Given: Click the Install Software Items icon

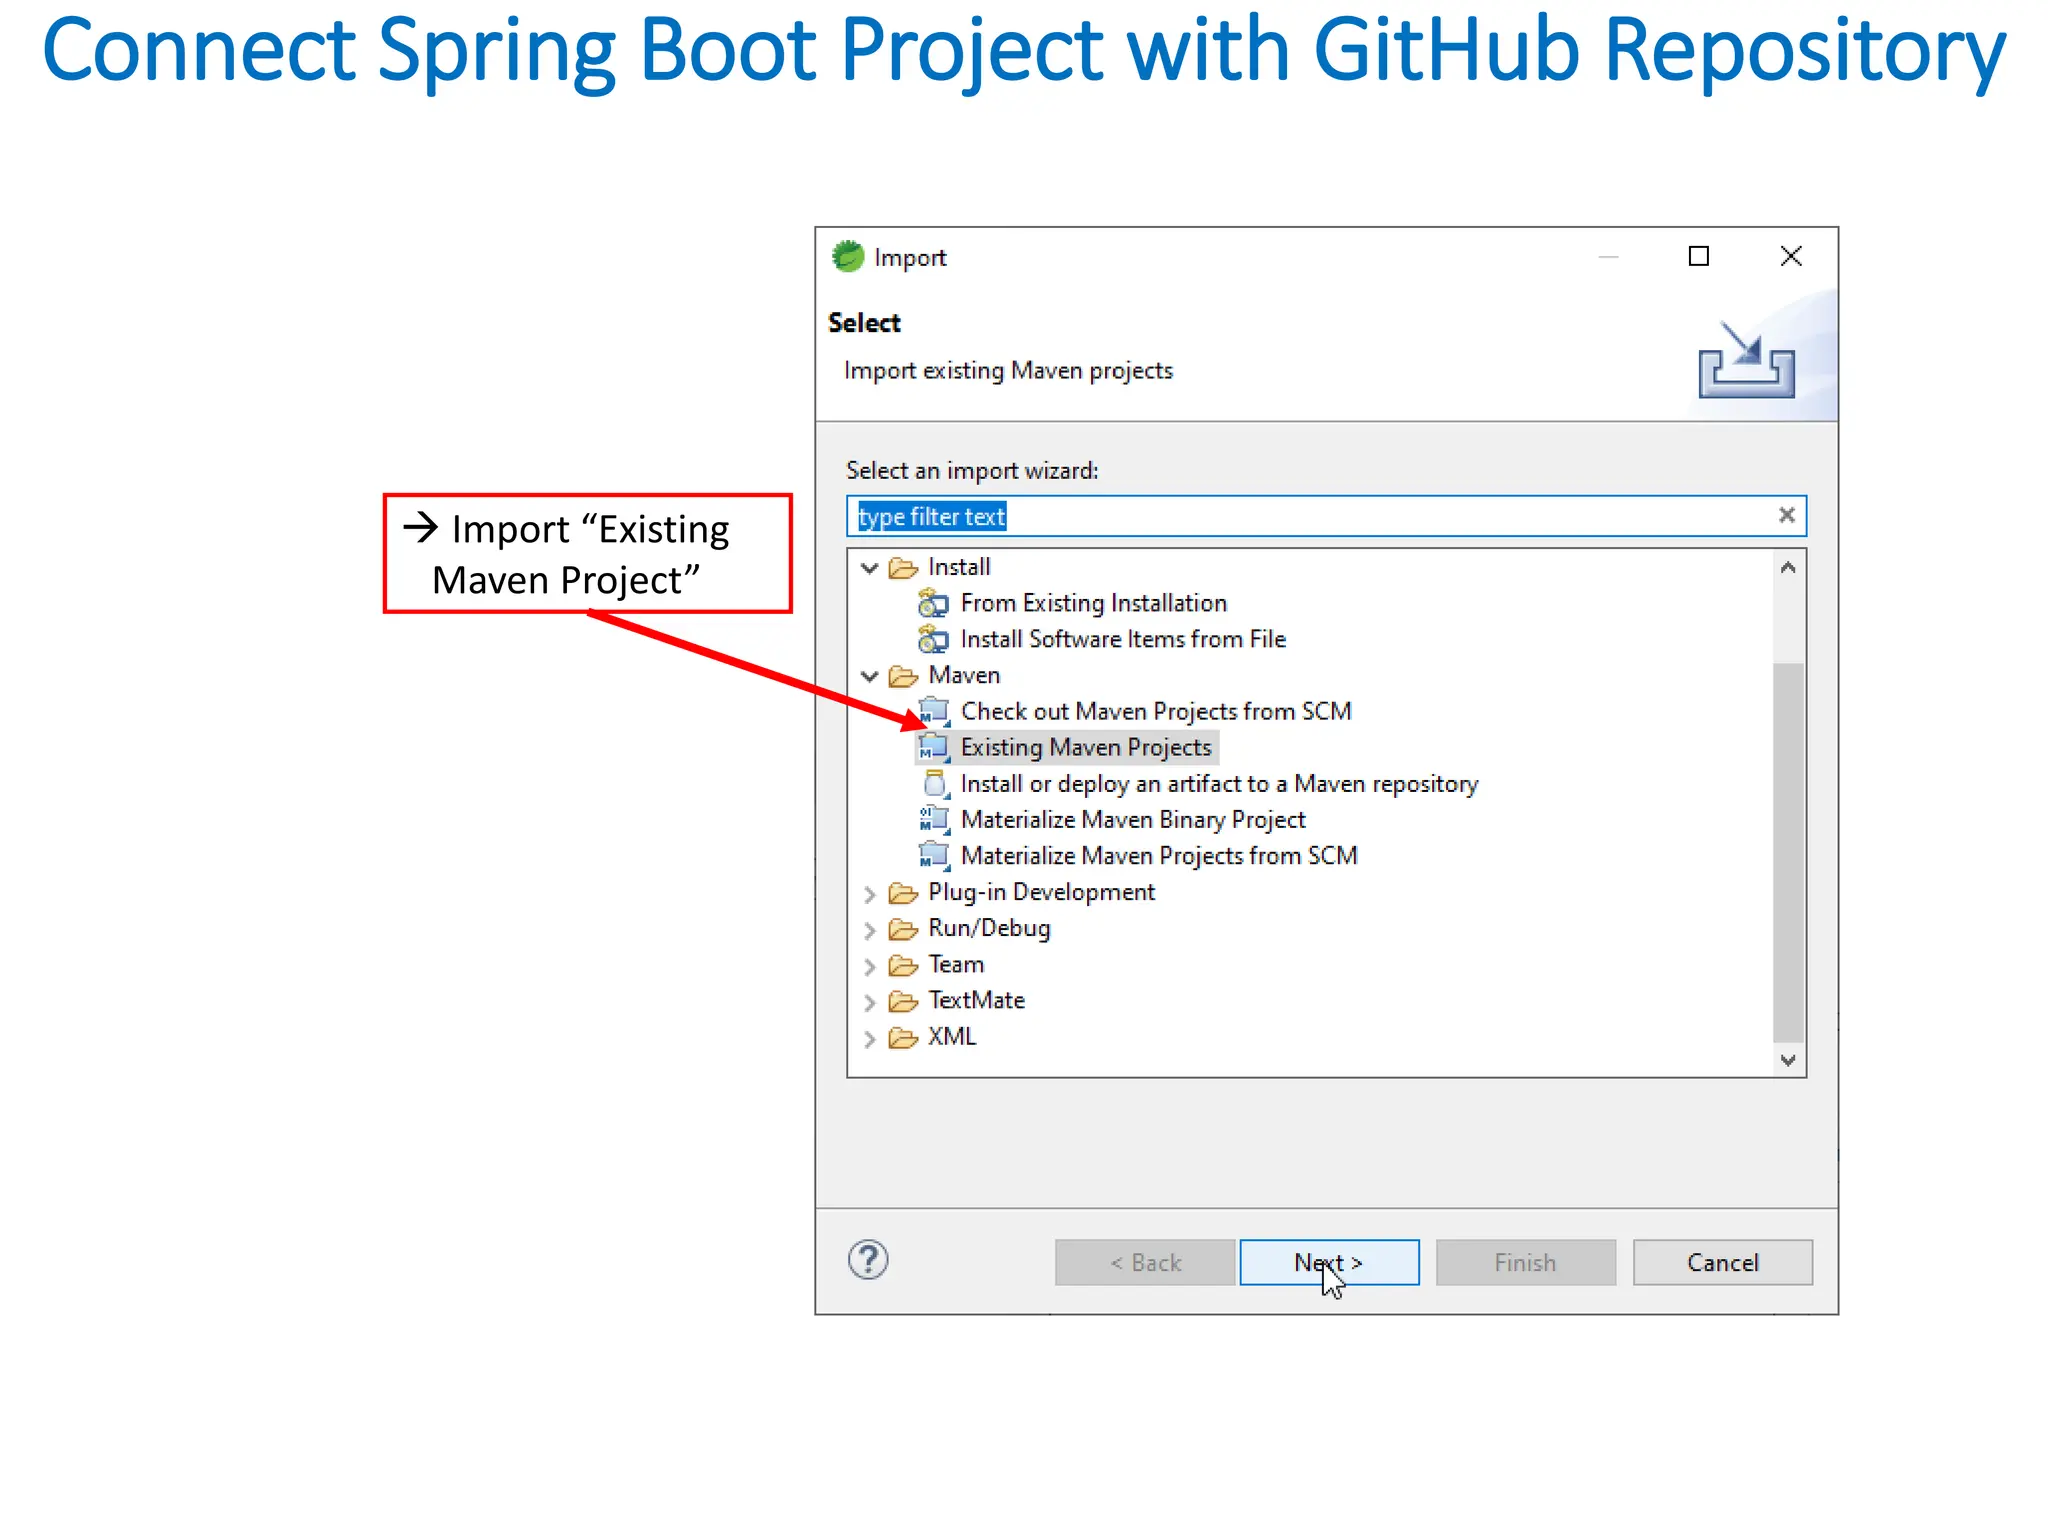Looking at the screenshot, I should click(x=933, y=639).
